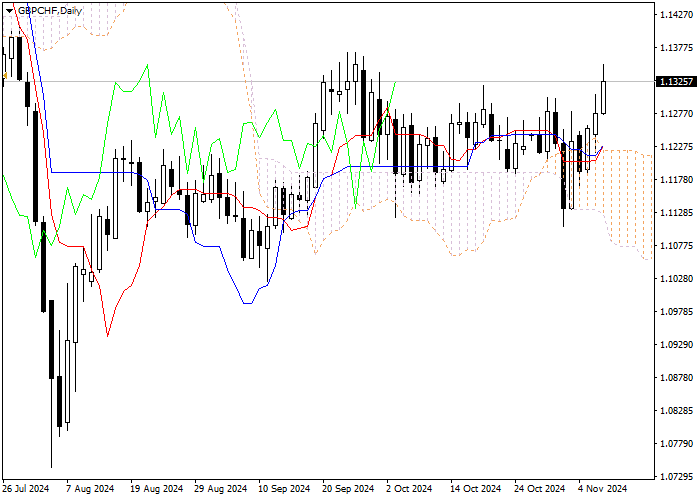Viewport: 700px width, 500px height.
Task: Select the 1.08780 price axis label
Action: [x=676, y=378]
